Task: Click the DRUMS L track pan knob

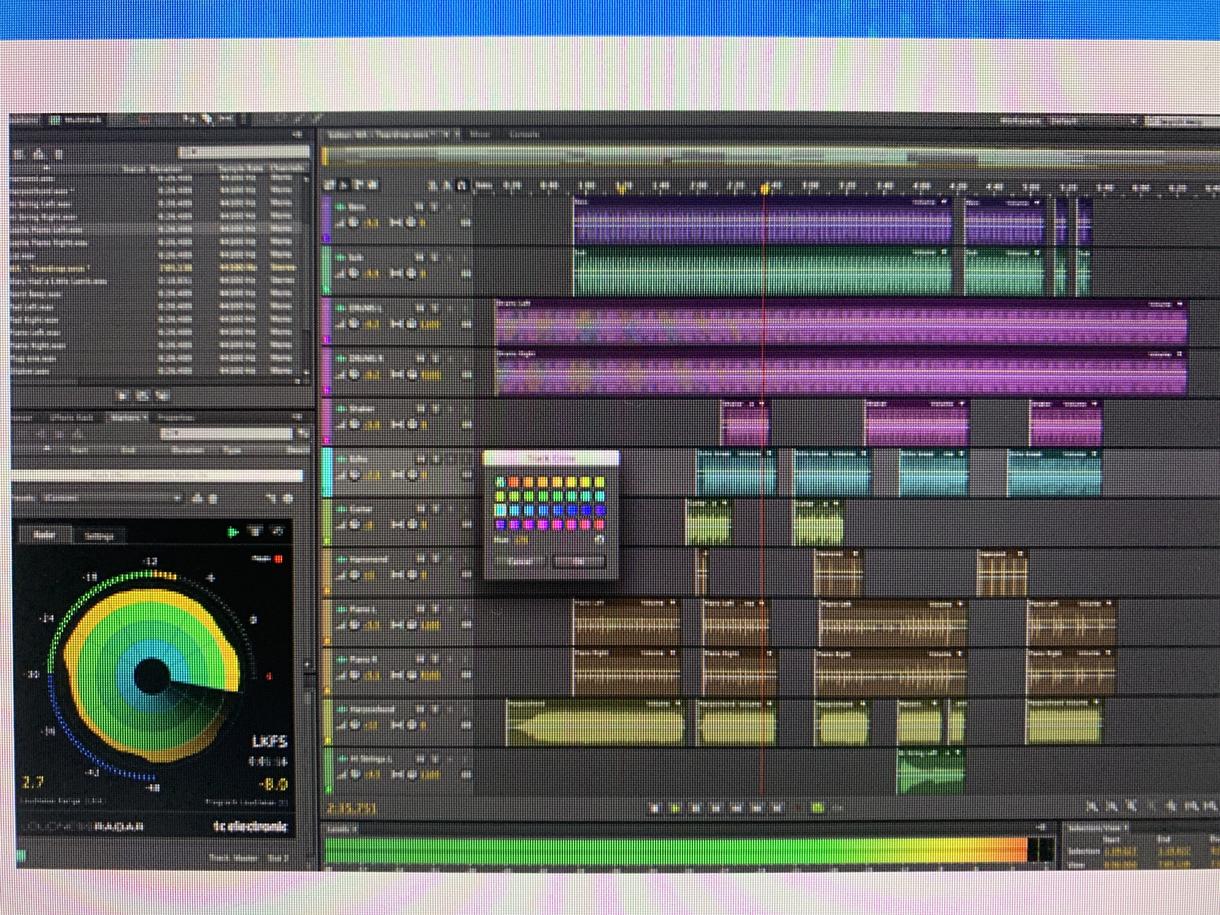Action: (410, 324)
